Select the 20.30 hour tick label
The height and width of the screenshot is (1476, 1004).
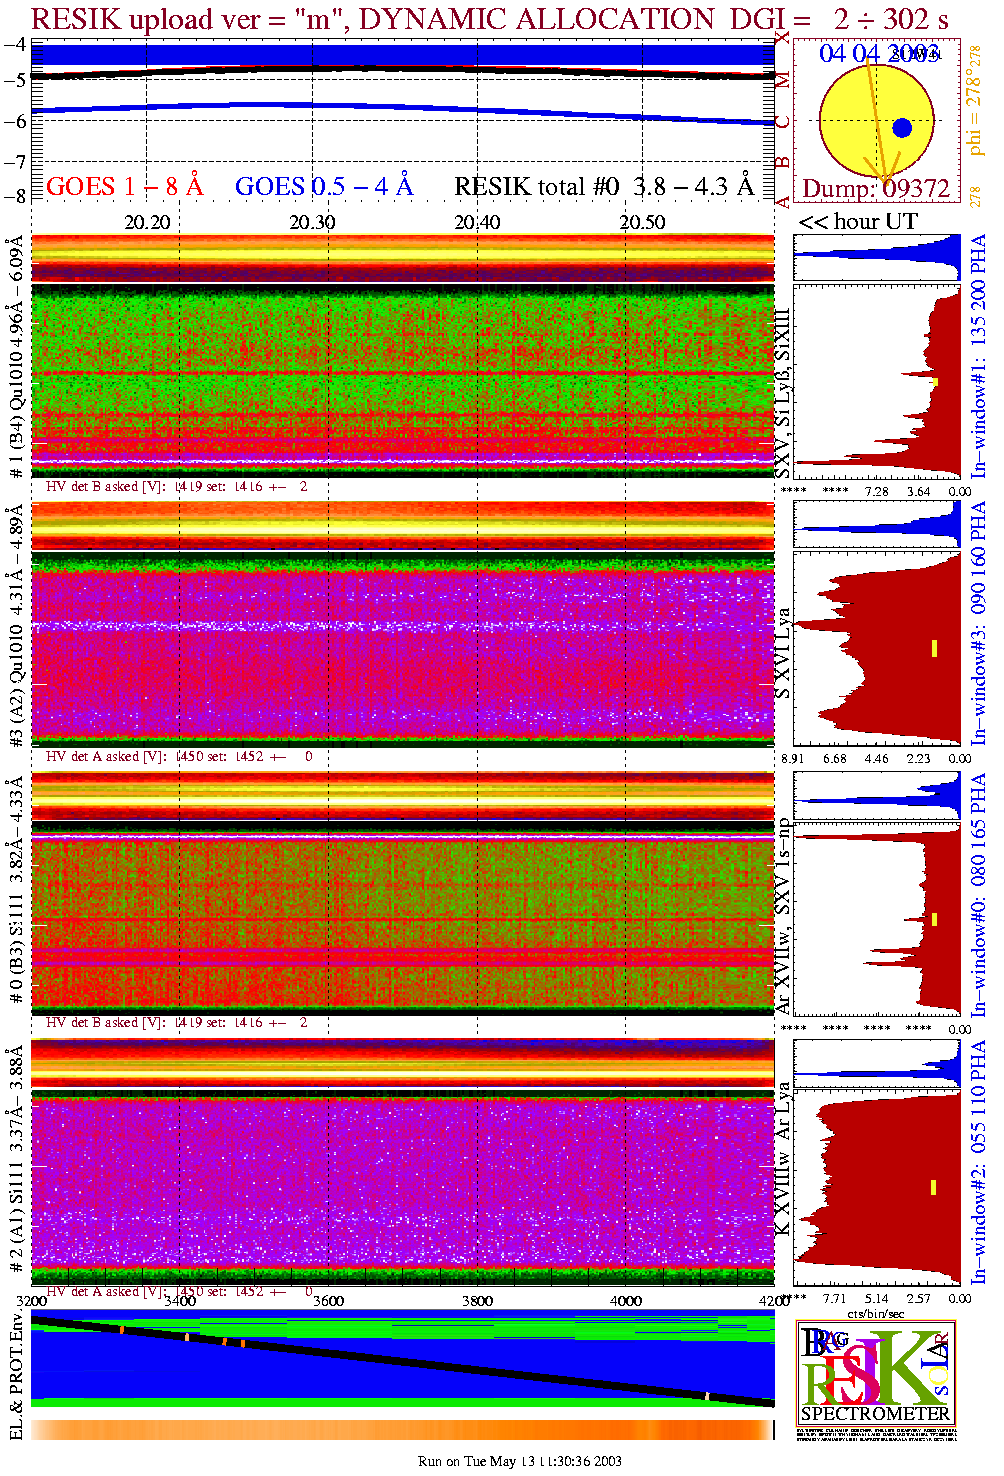click(312, 222)
